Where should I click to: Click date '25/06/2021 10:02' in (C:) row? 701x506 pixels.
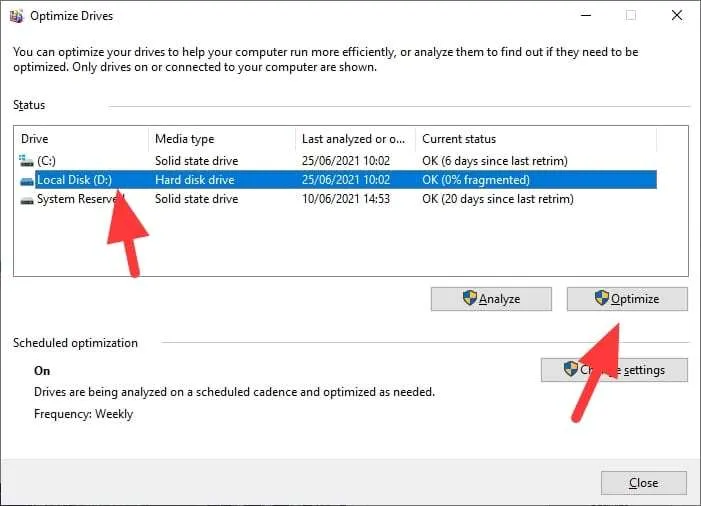point(346,161)
